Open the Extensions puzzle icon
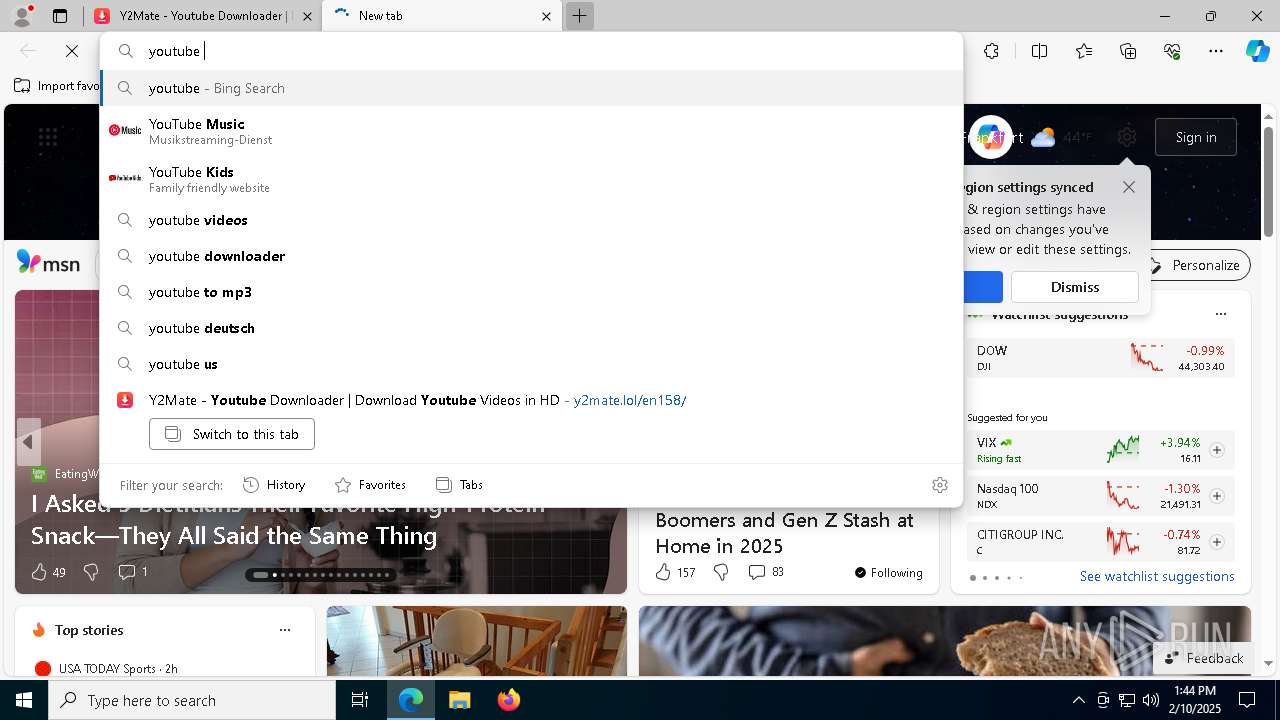The image size is (1280, 720). 991,51
